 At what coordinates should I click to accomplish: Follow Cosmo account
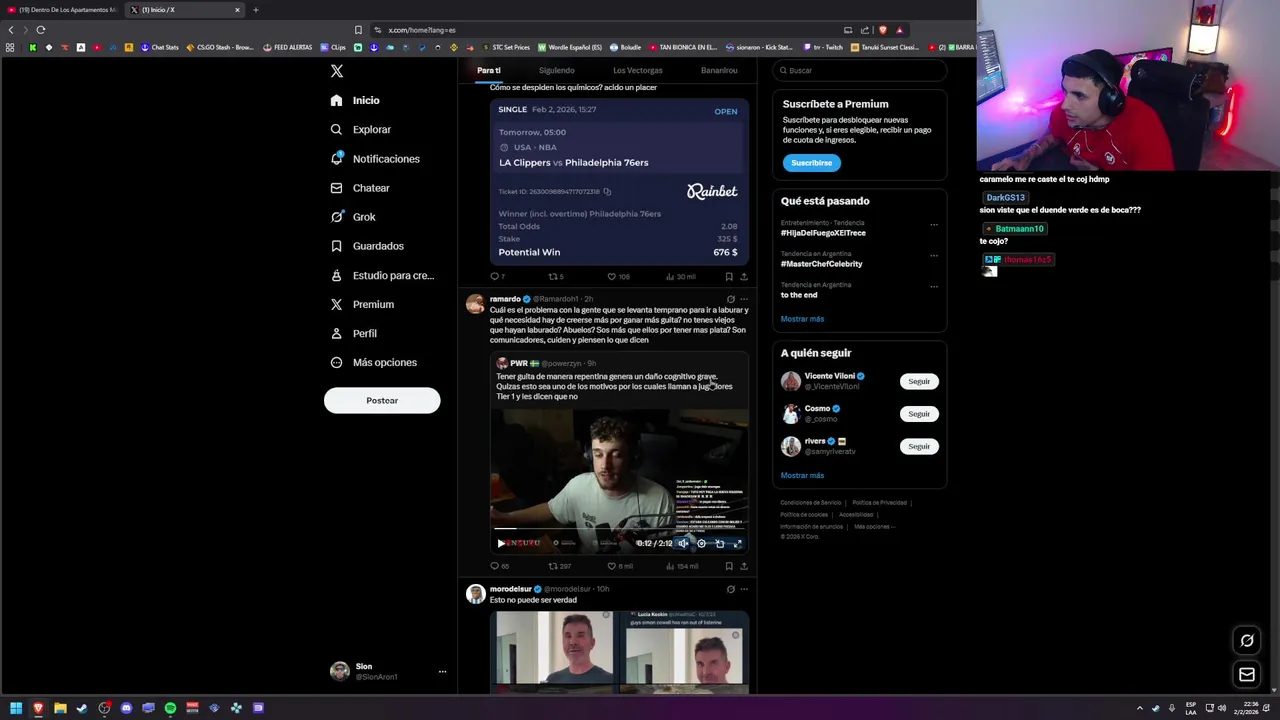point(919,413)
